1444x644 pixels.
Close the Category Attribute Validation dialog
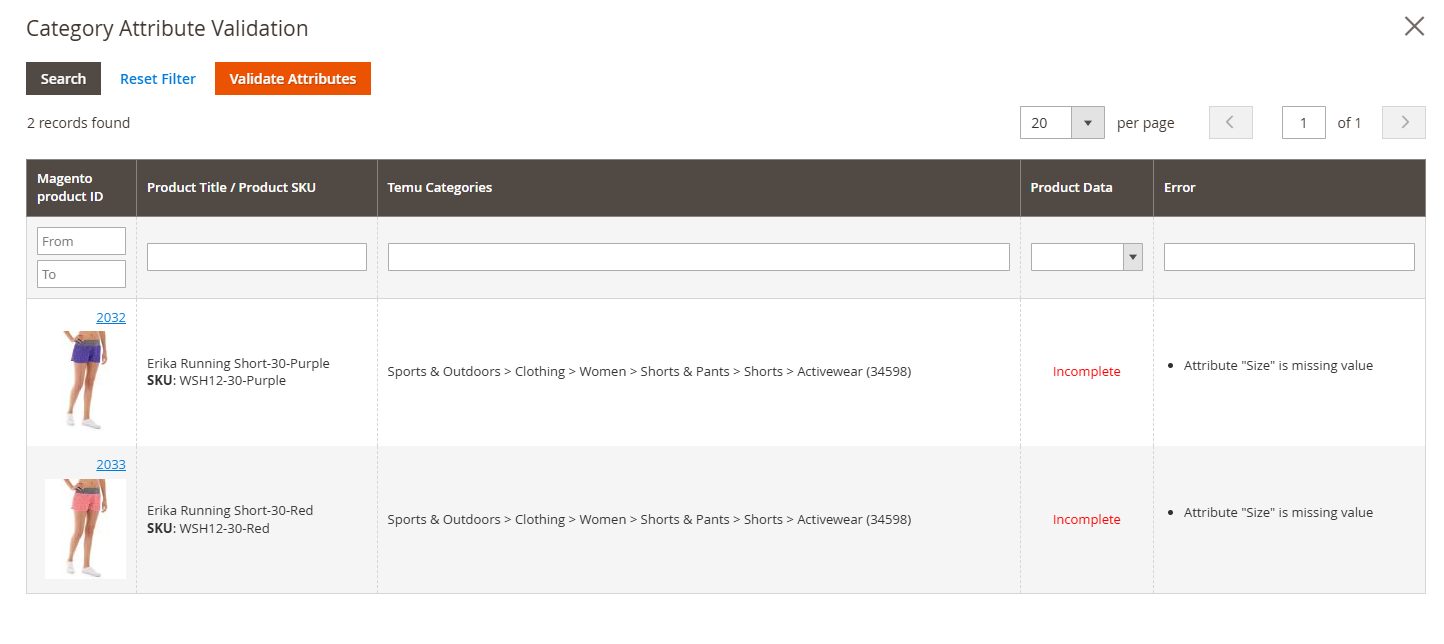point(1413,27)
